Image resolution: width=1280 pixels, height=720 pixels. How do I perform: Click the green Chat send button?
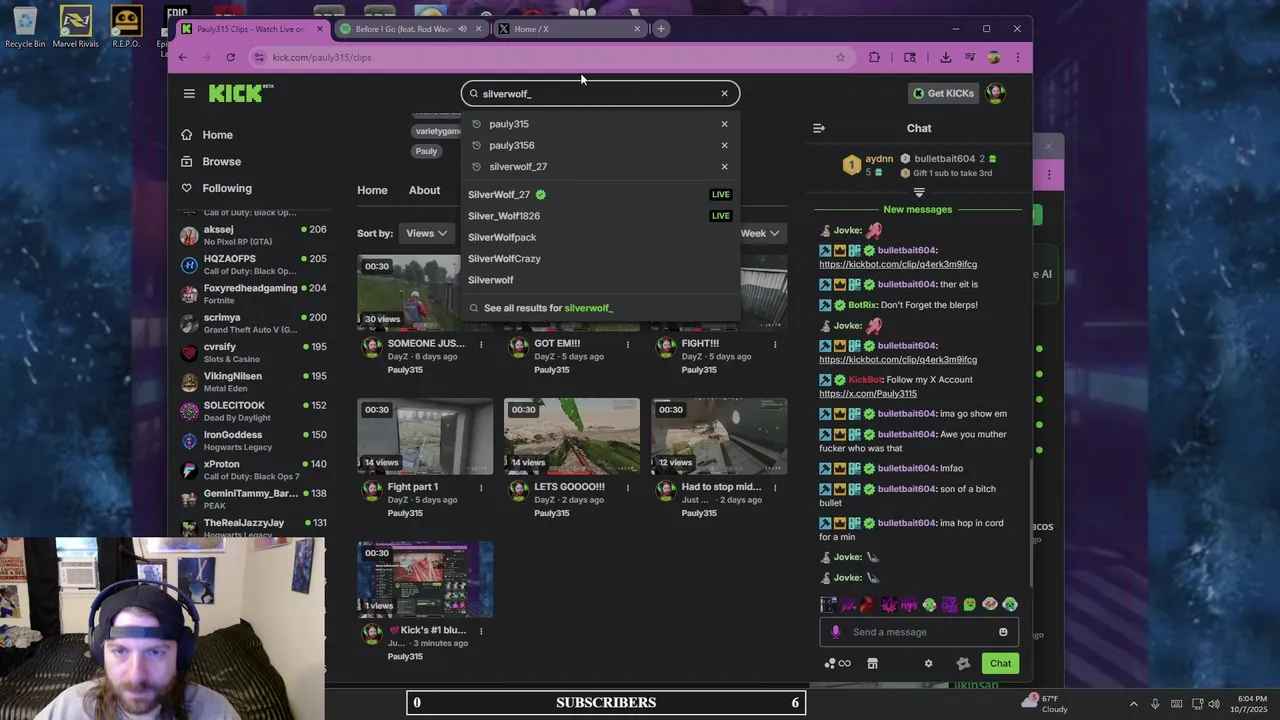pos(1000,663)
